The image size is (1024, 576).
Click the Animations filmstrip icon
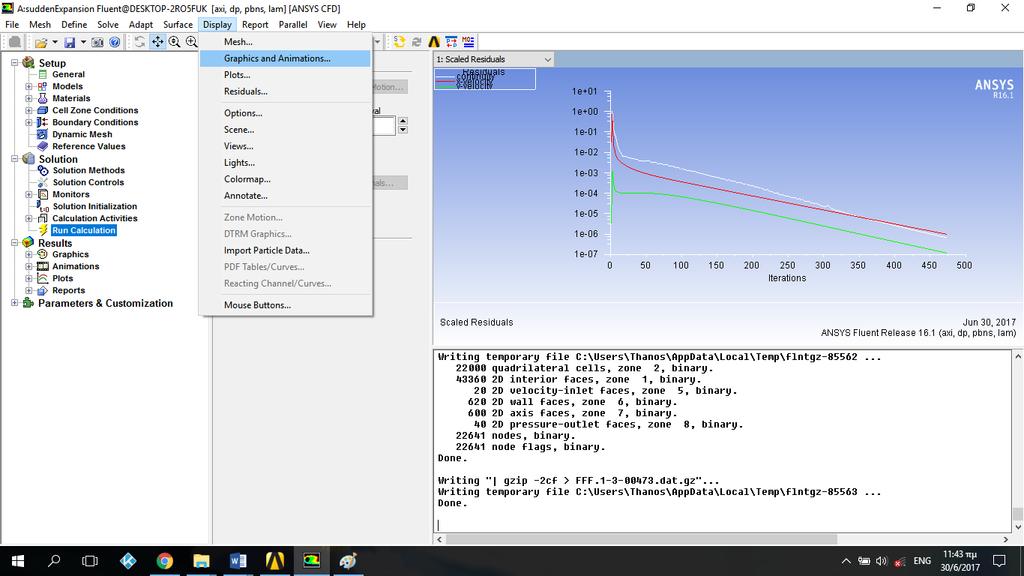point(42,266)
